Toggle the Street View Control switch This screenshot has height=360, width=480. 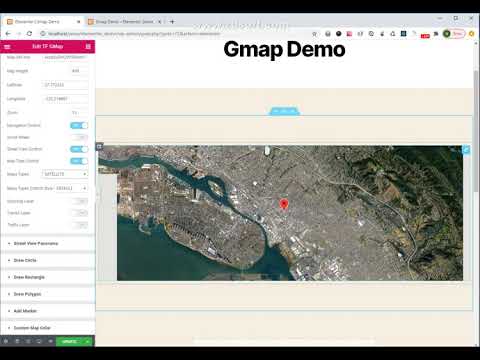79,149
